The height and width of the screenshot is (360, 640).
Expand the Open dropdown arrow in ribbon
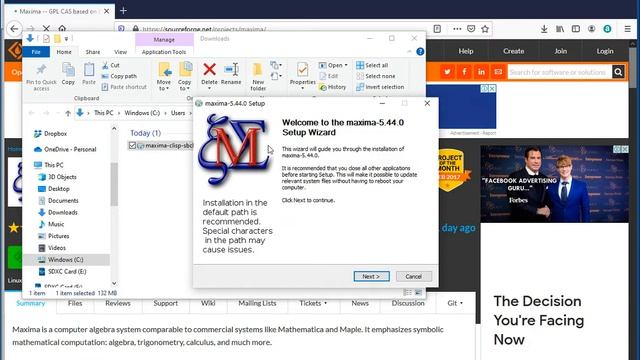346,65
